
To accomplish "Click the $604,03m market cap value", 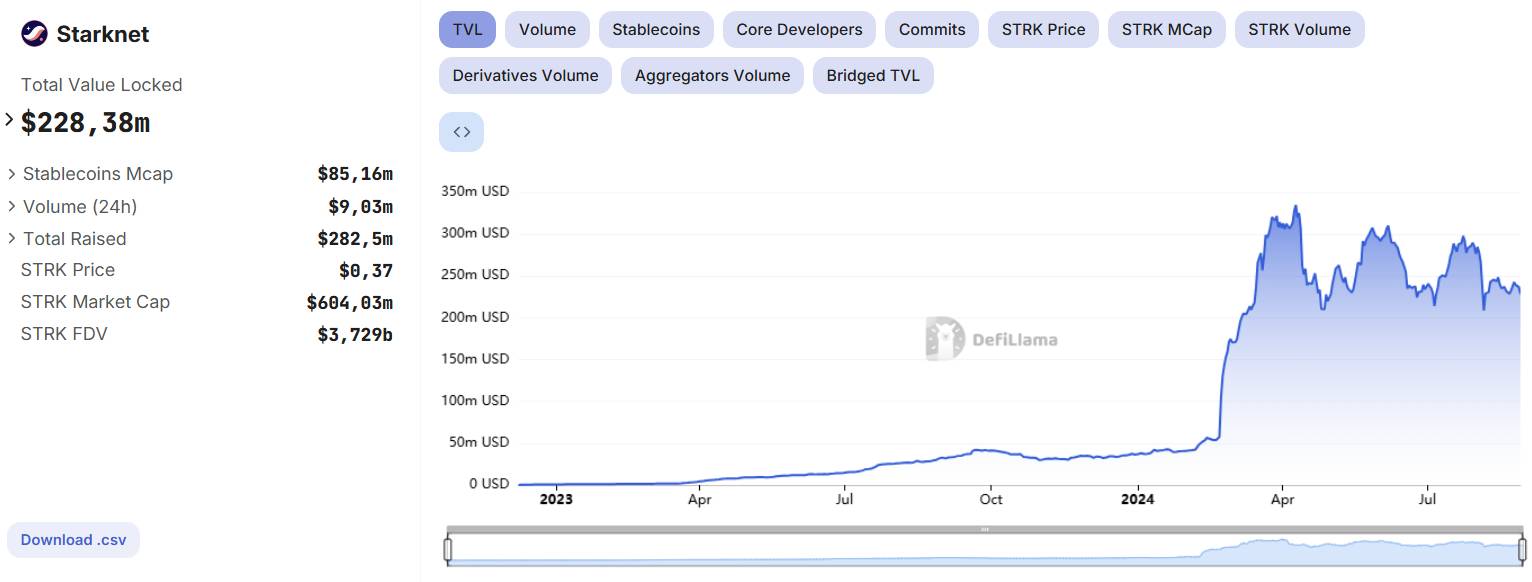I will (350, 302).
